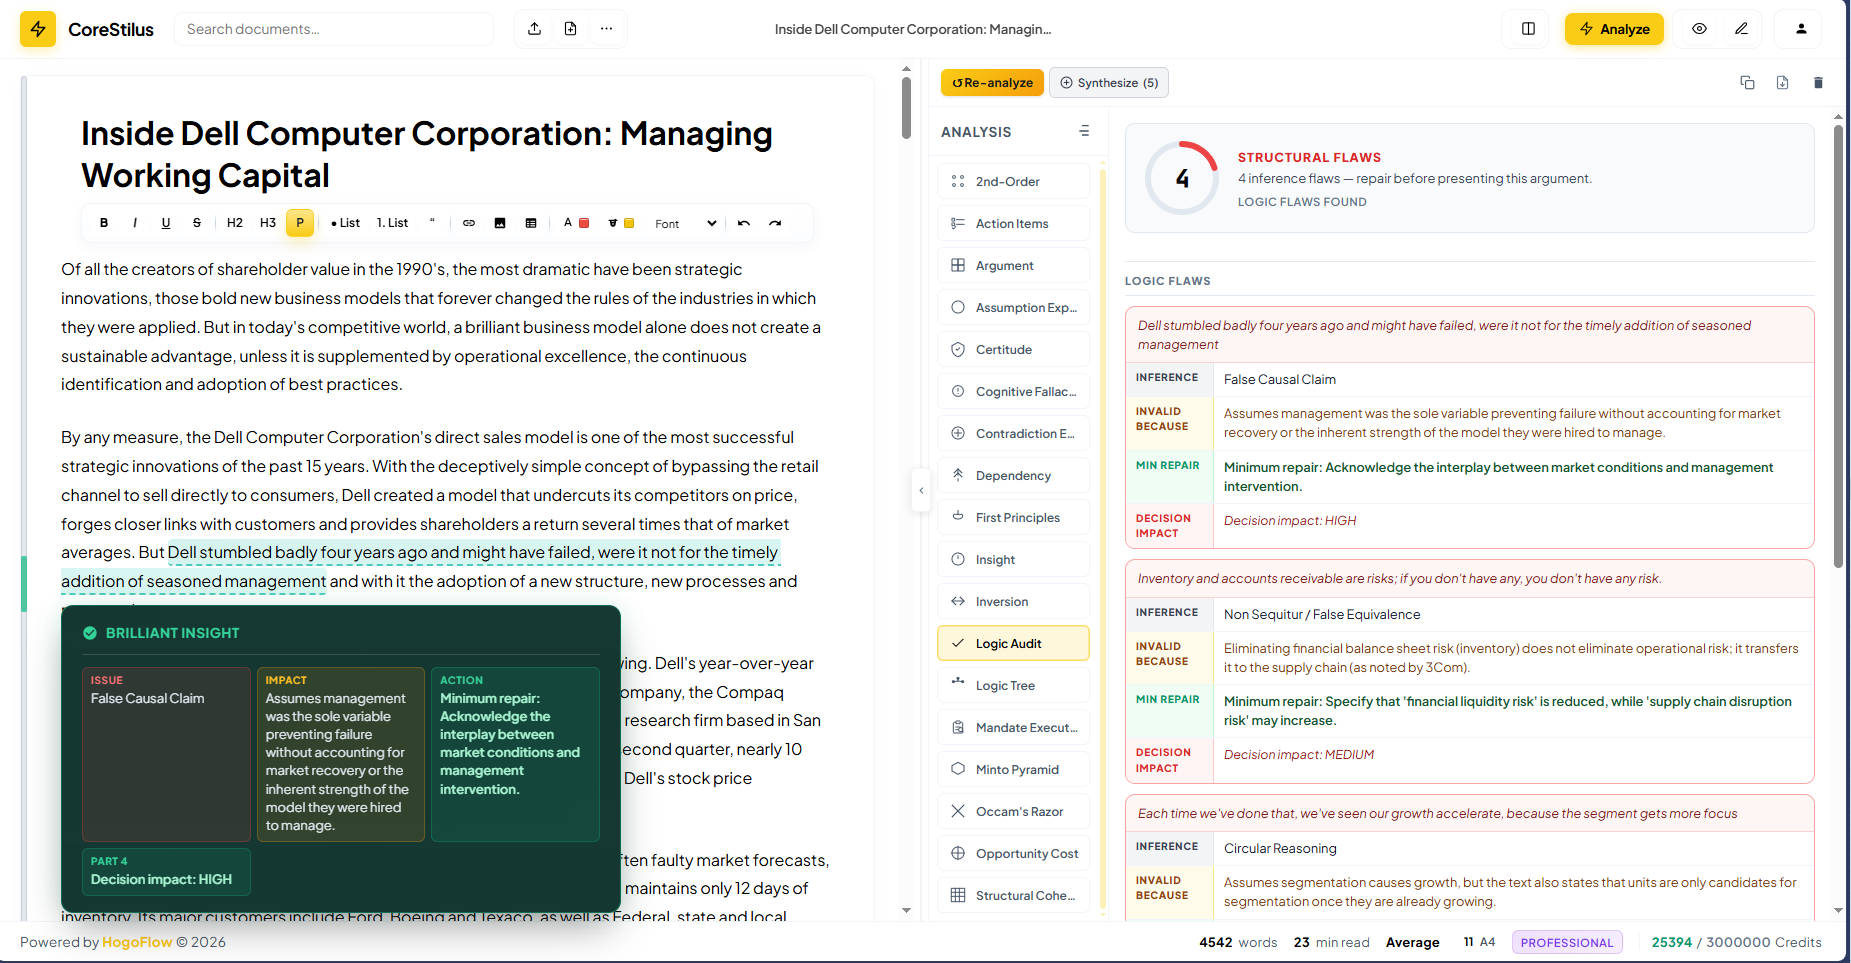Click the Synthesize (5) button
The height and width of the screenshot is (963, 1851).
click(1108, 82)
